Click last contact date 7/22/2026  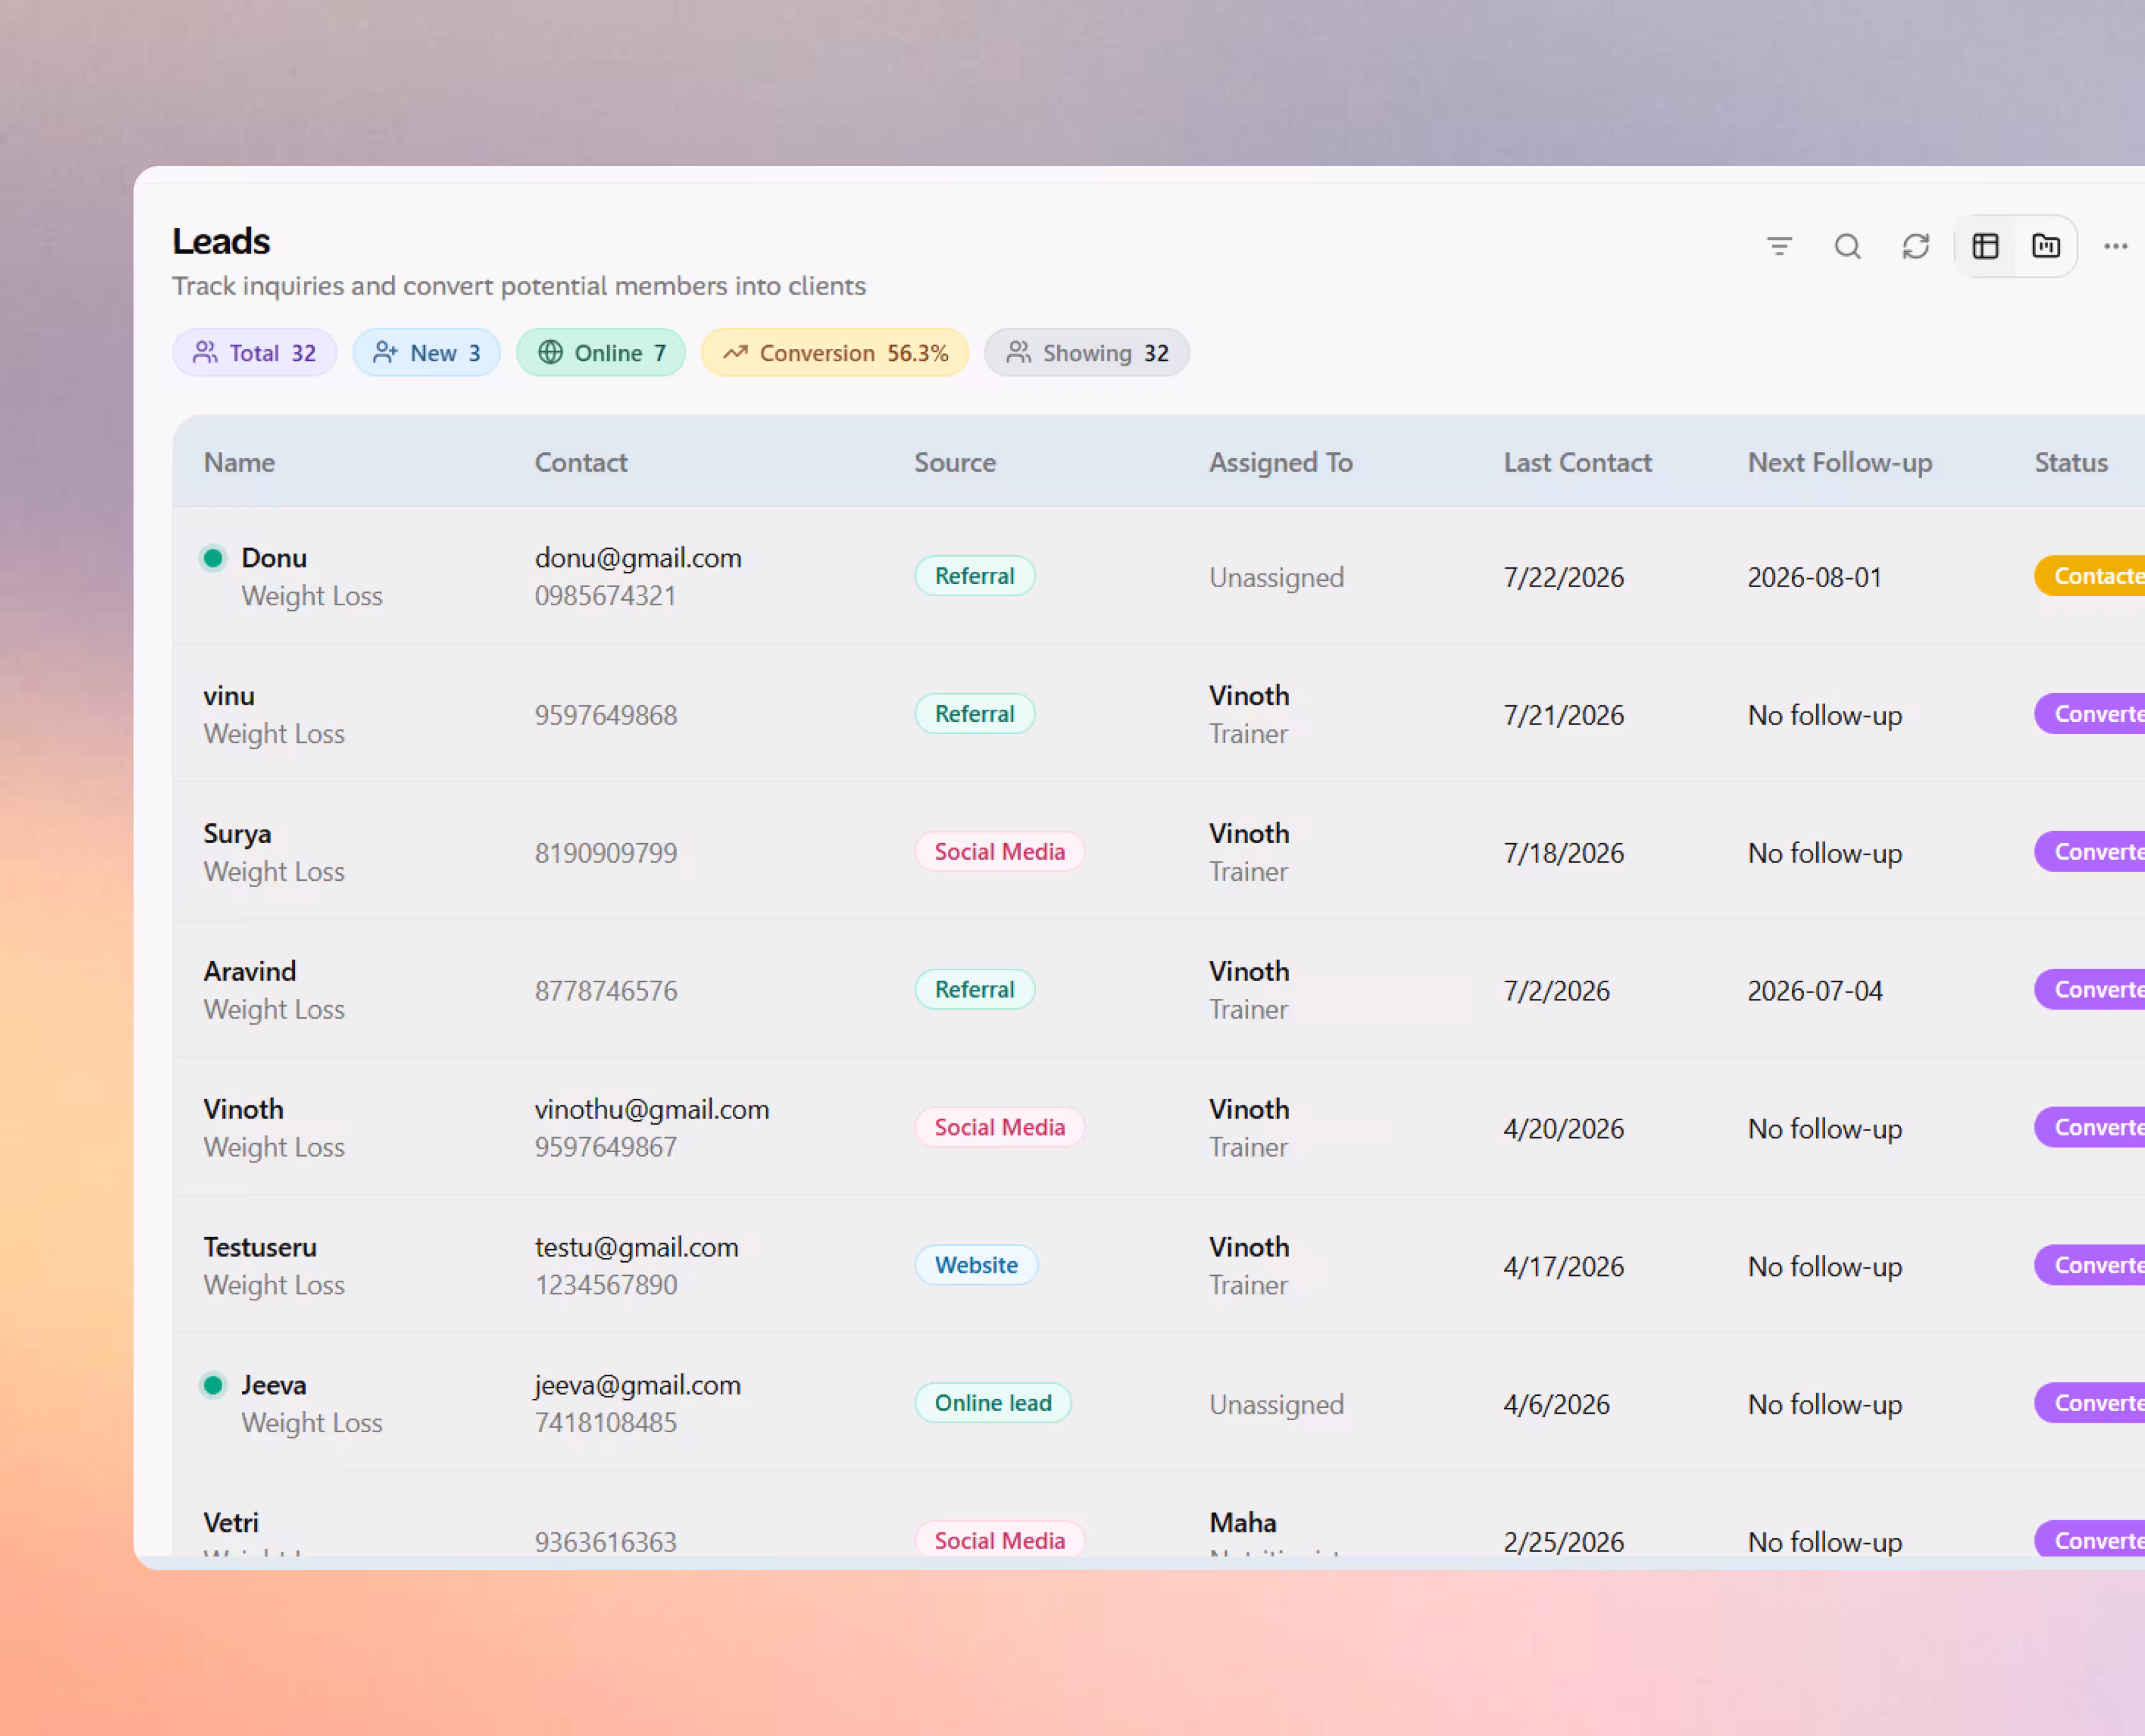tap(1563, 578)
